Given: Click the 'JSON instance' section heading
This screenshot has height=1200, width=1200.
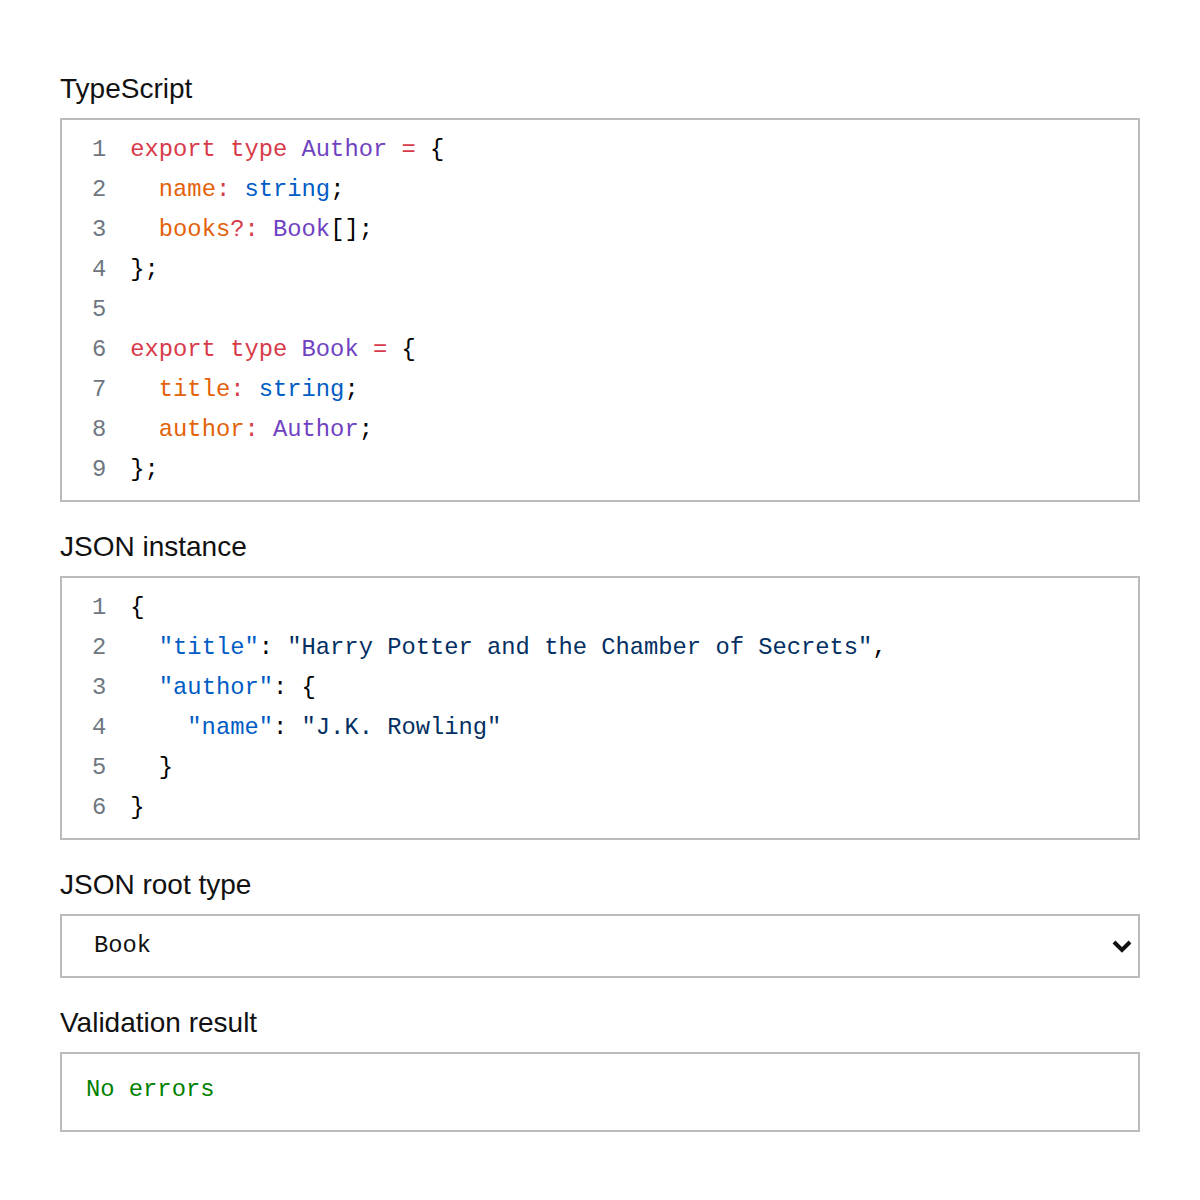Looking at the screenshot, I should [x=153, y=547].
